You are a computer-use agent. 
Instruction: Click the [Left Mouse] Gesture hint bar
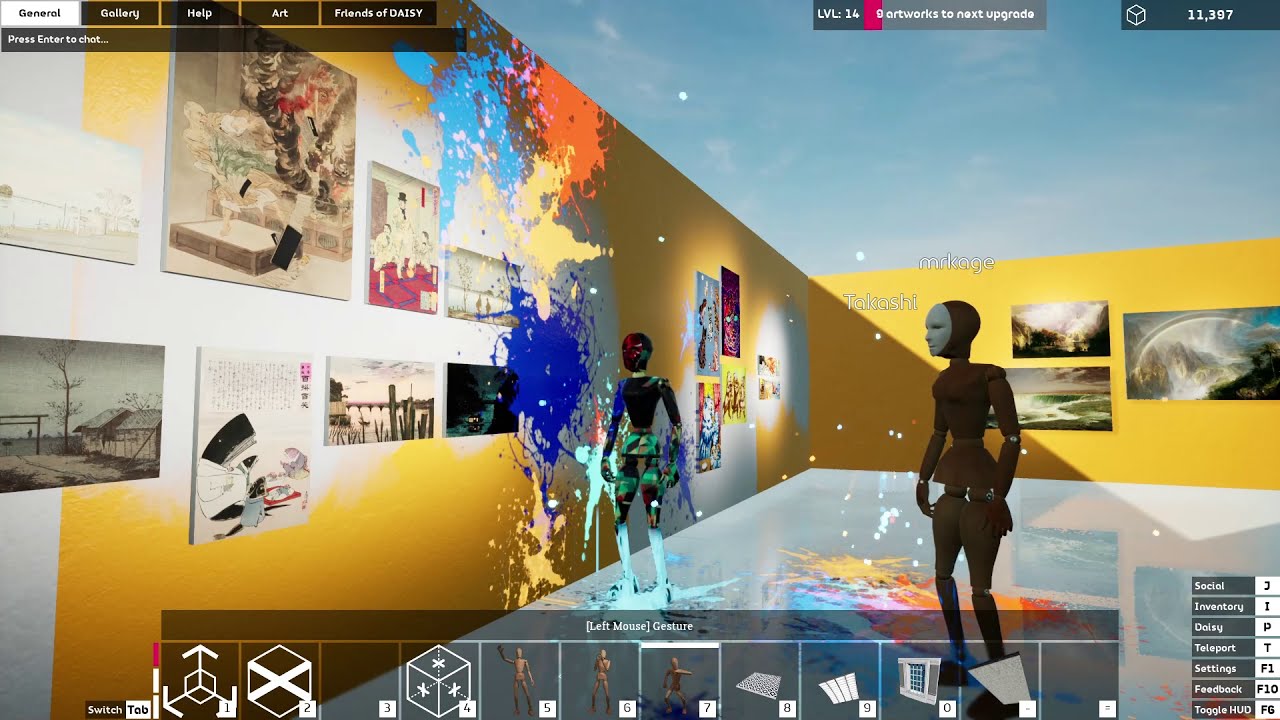tap(640, 626)
